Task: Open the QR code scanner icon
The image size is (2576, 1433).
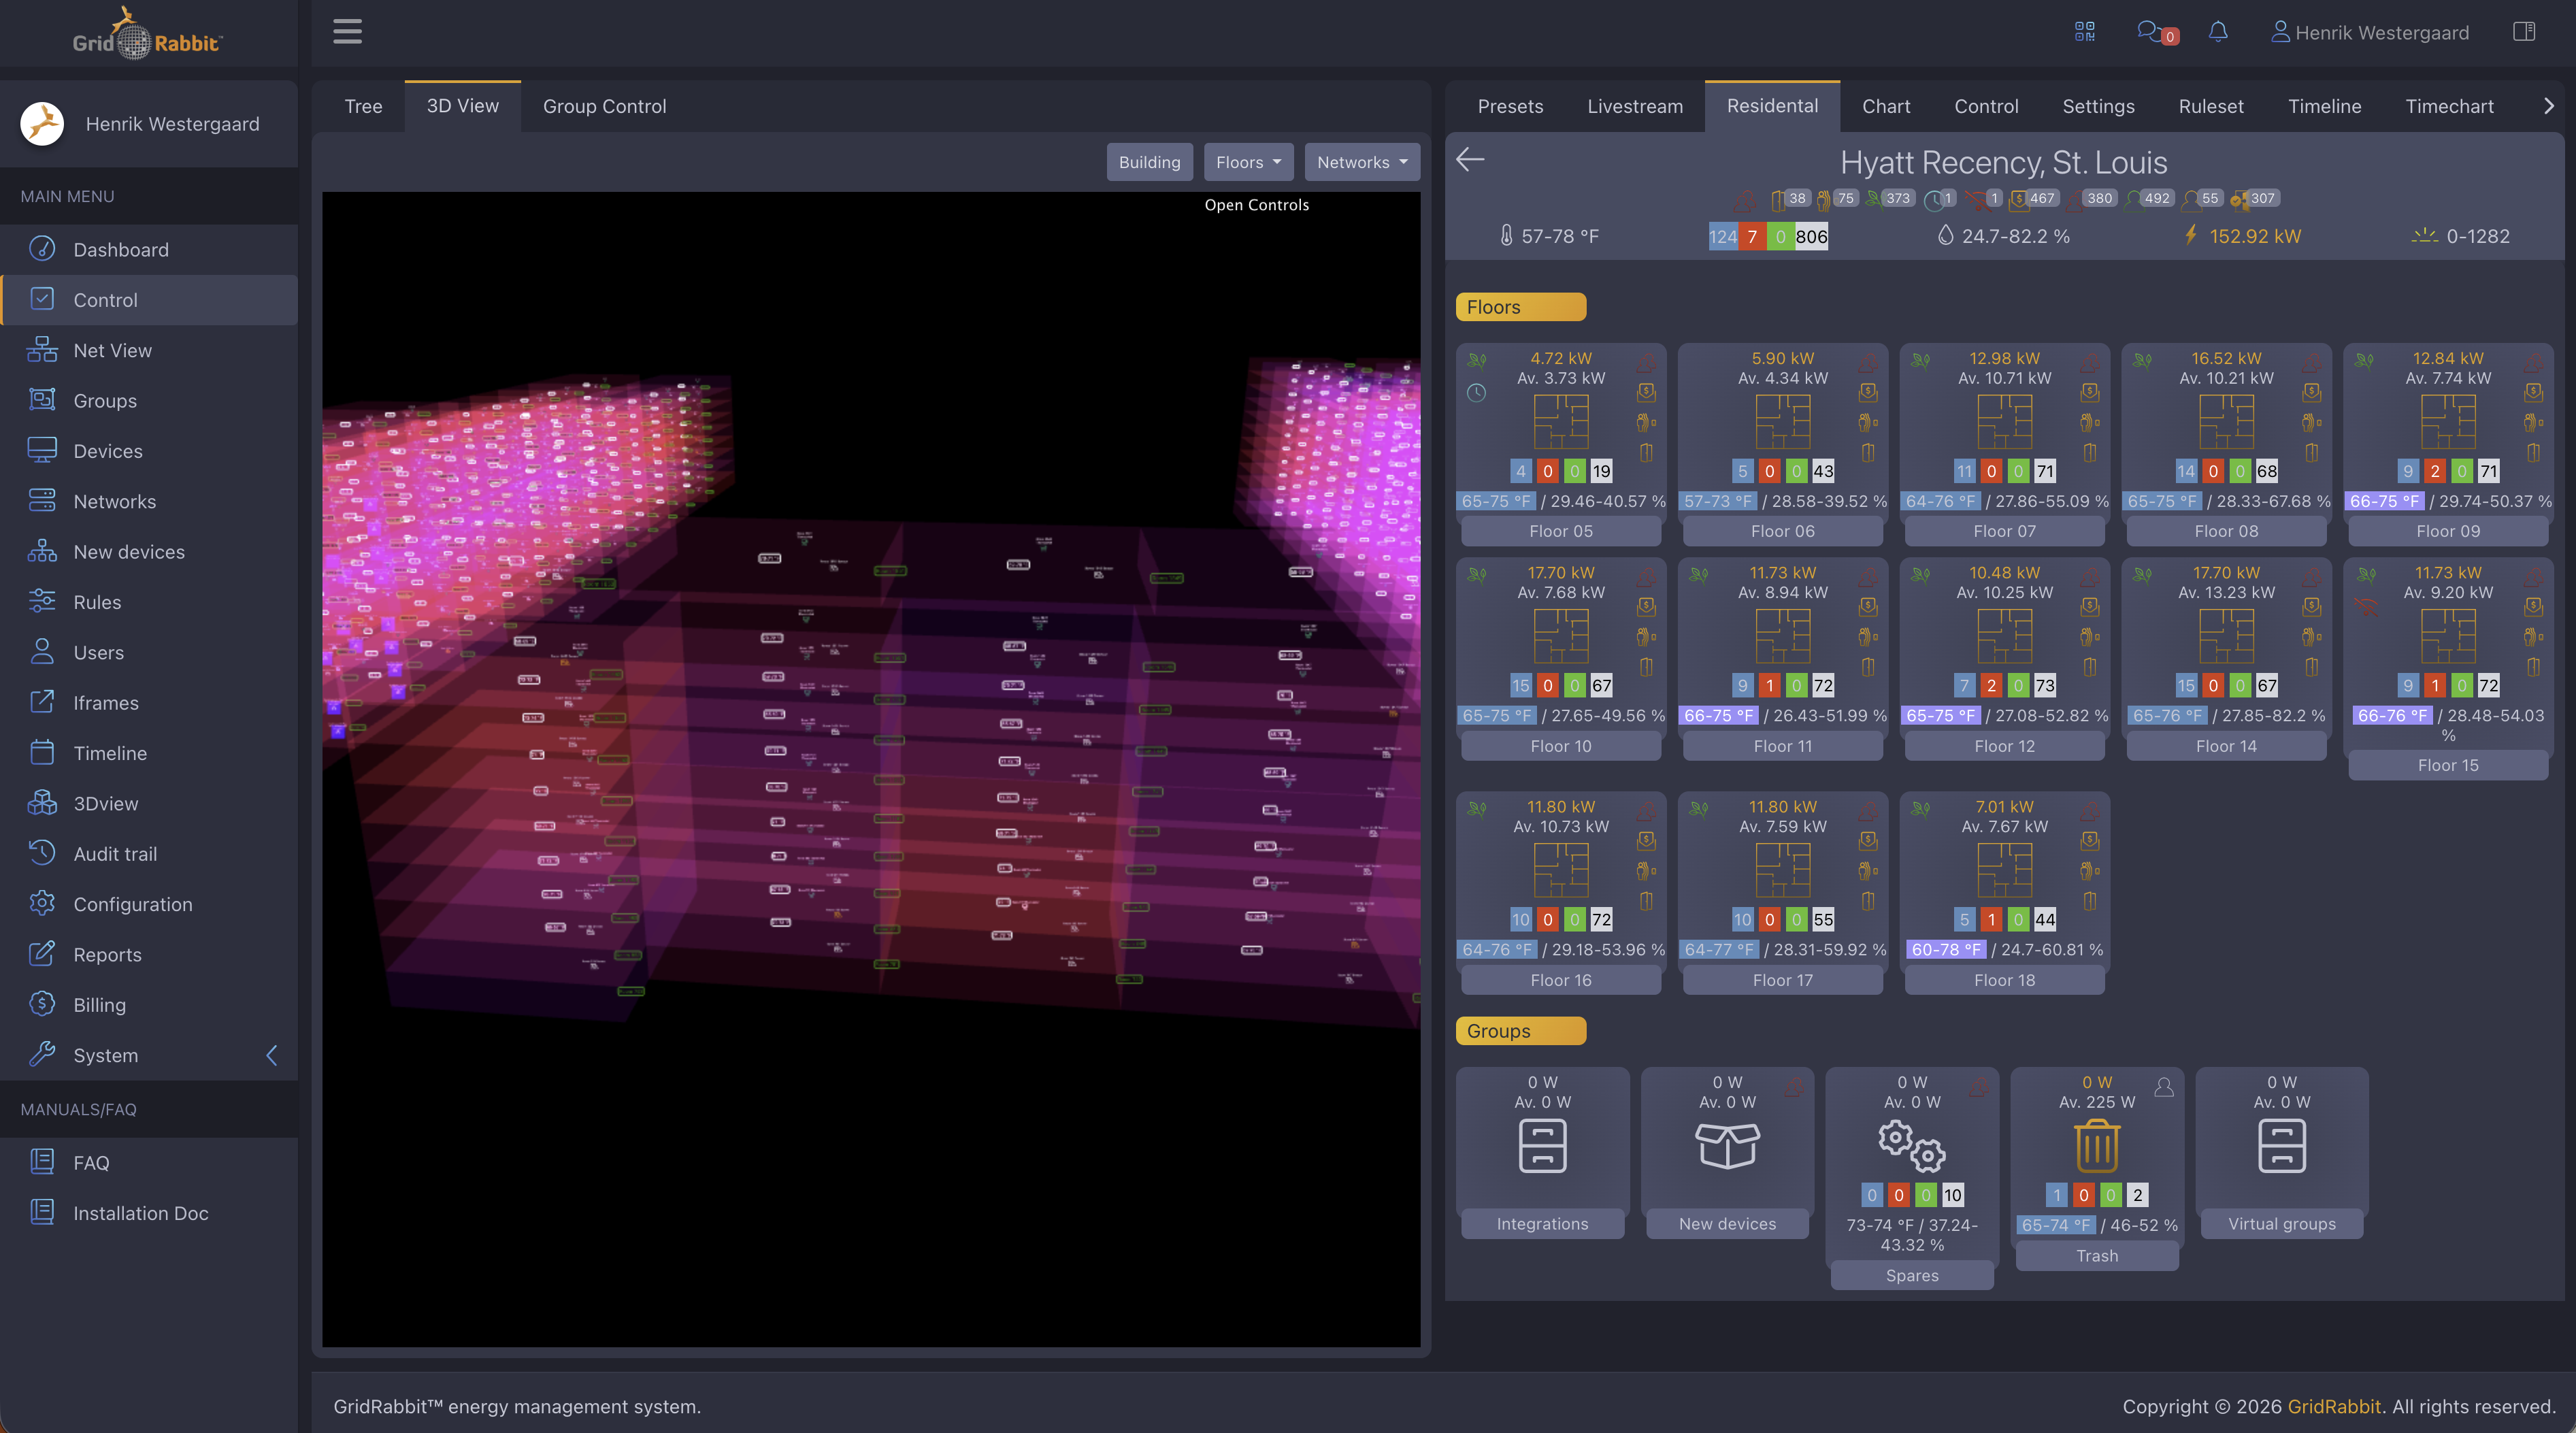Action: pyautogui.click(x=2084, y=32)
